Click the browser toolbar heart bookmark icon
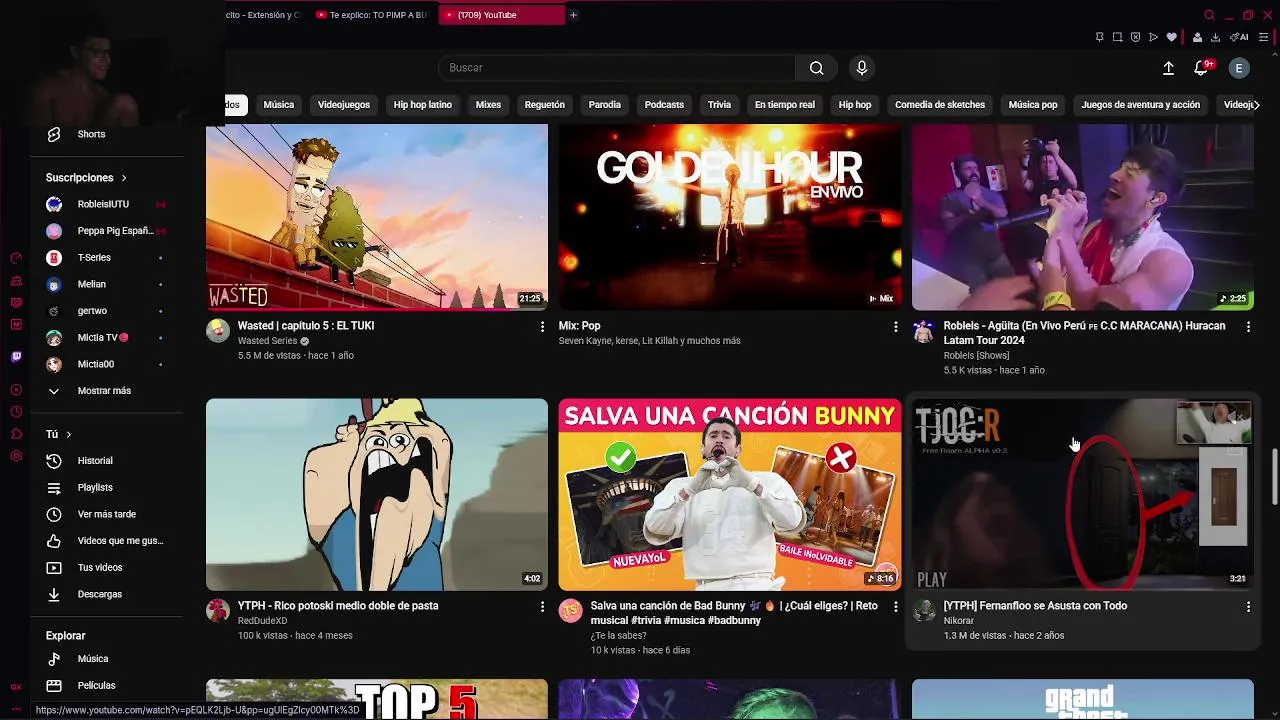Screen dimensions: 1280x720 [1171, 37]
